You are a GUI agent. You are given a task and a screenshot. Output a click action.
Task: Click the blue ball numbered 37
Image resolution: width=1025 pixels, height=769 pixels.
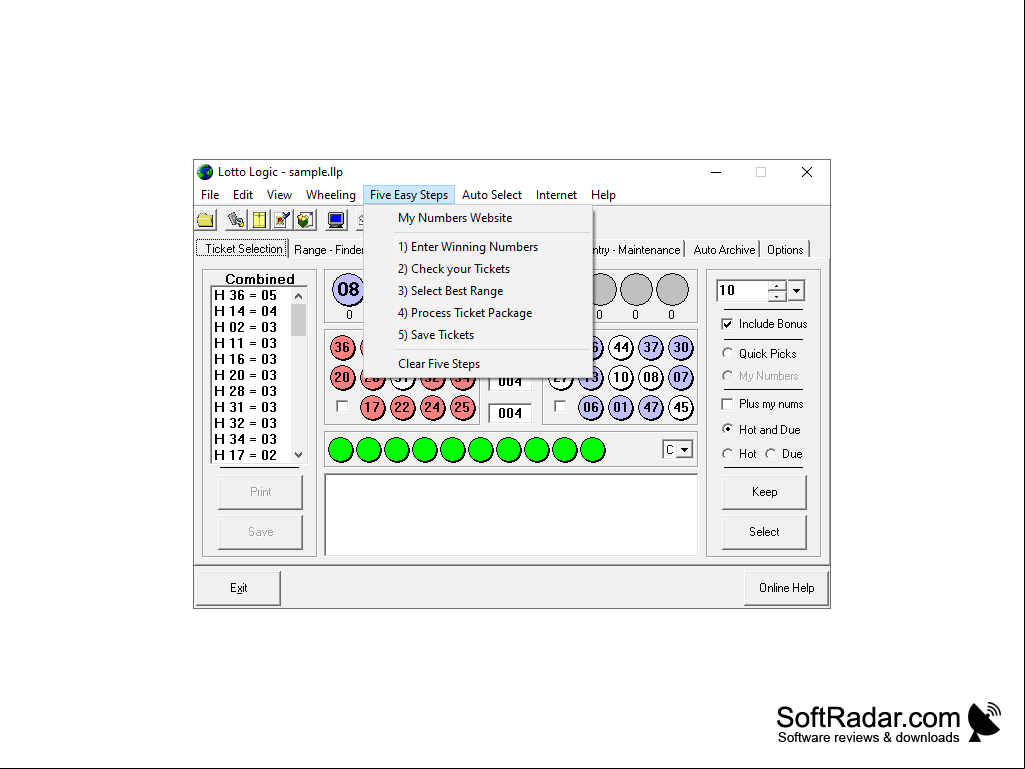[651, 347]
